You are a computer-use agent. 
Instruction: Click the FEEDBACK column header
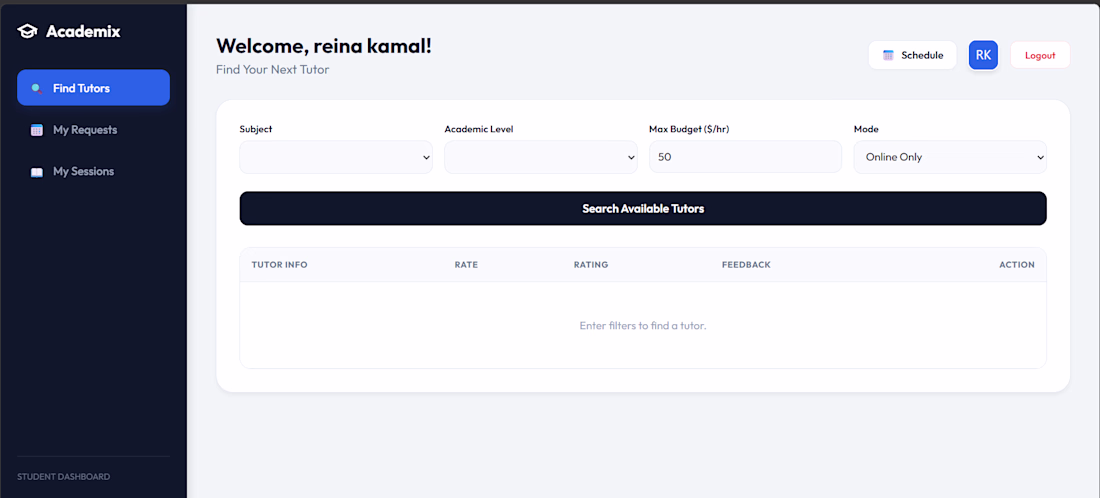point(746,264)
